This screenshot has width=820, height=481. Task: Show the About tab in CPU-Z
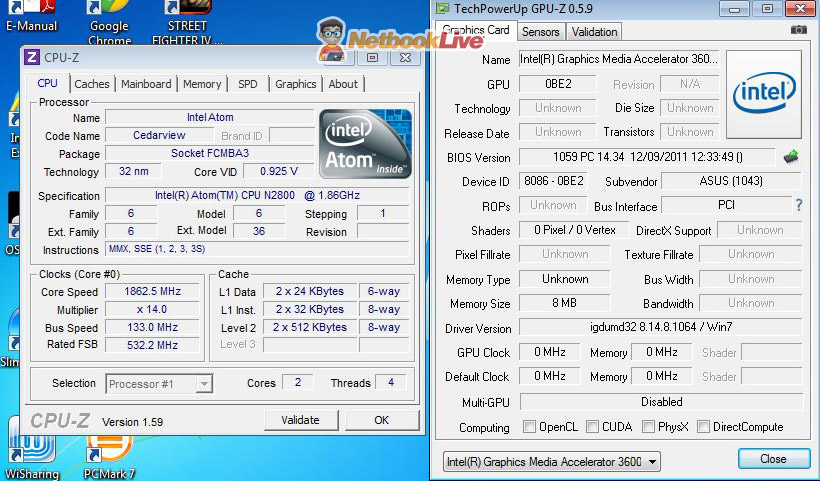tap(343, 84)
